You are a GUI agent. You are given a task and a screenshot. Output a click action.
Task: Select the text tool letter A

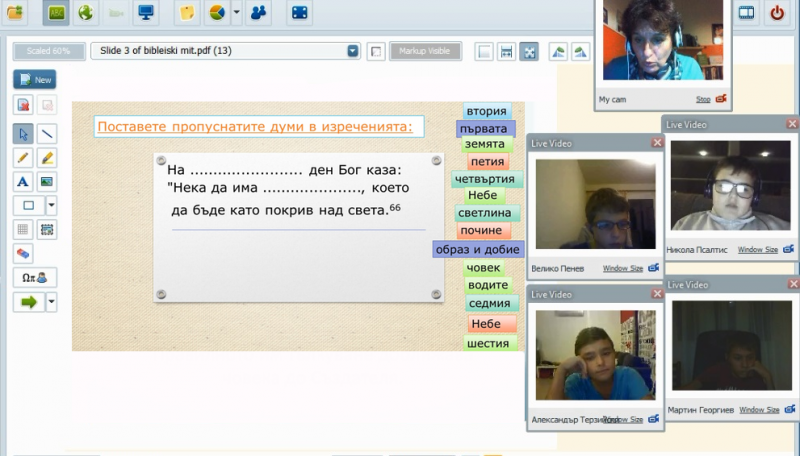(x=23, y=182)
